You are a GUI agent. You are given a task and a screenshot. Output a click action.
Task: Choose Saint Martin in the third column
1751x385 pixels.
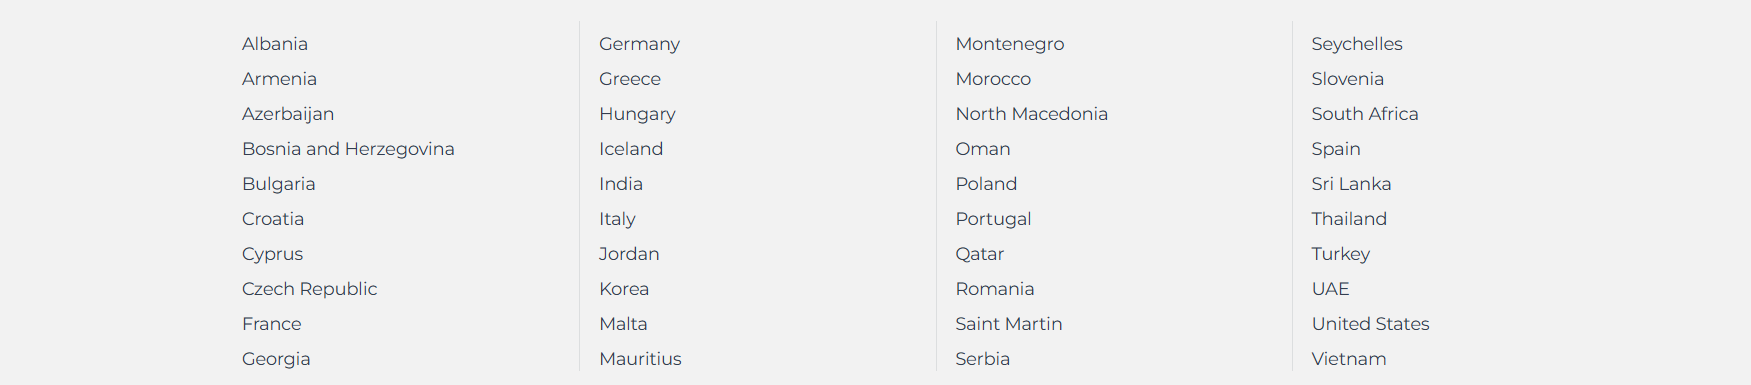1009,324
